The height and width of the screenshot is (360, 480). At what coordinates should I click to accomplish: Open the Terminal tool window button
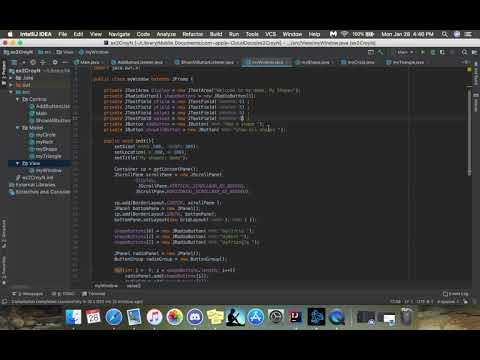pyautogui.click(x=94, y=294)
